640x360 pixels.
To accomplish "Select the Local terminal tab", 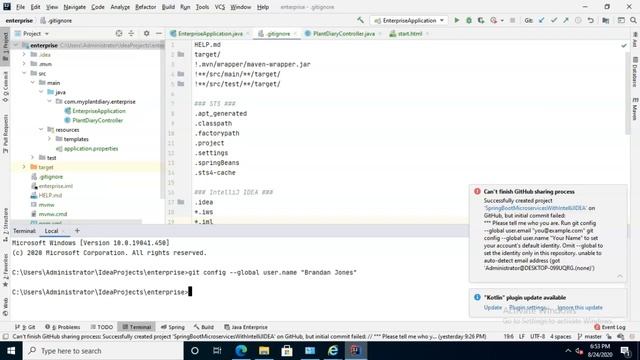I will pyautogui.click(x=51, y=231).
